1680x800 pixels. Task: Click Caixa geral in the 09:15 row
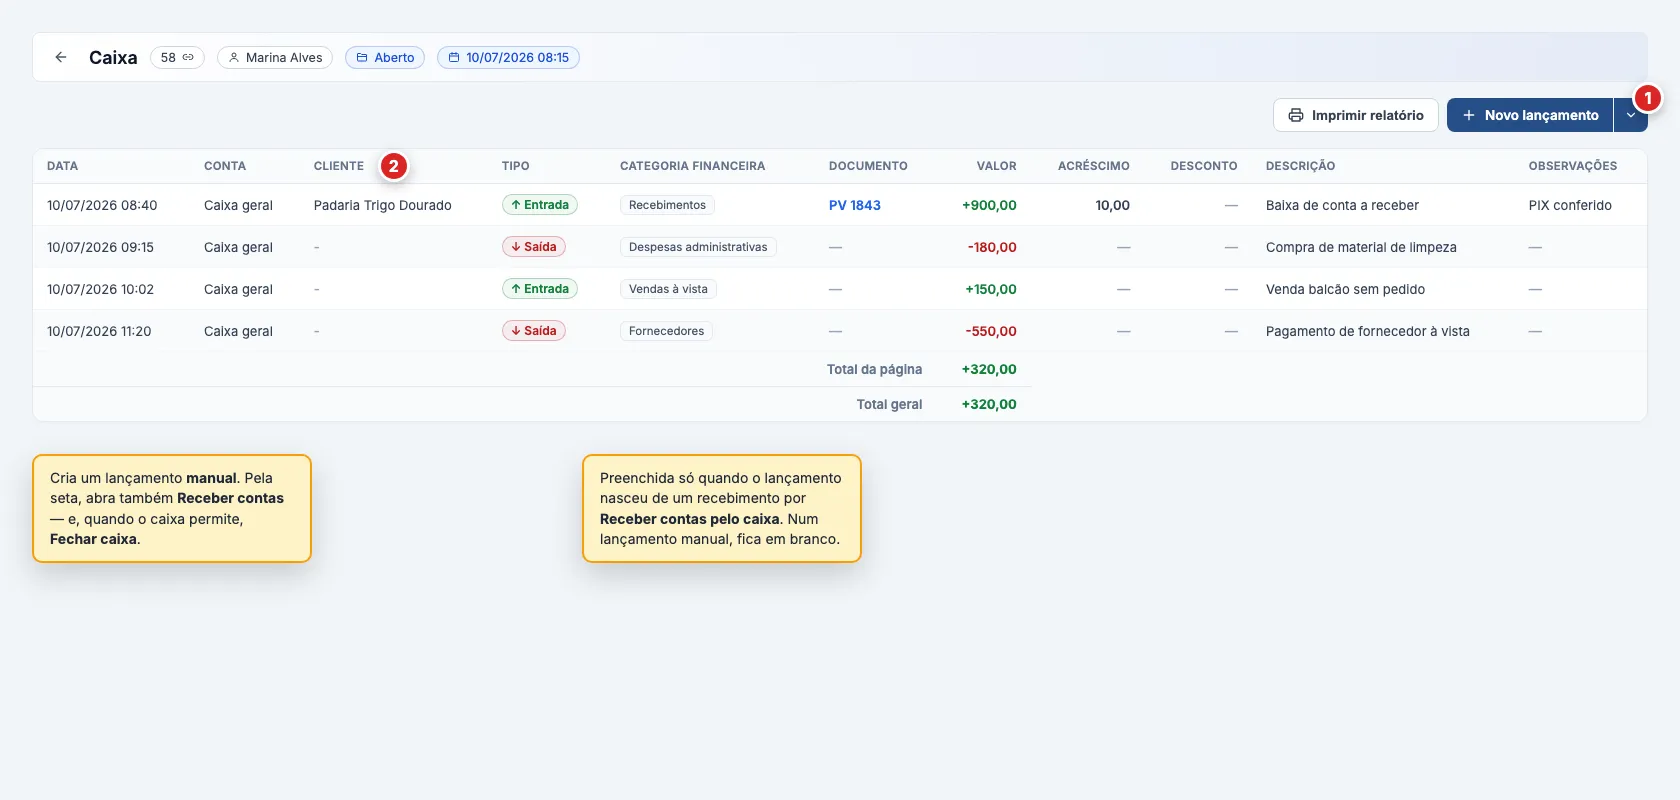(238, 247)
